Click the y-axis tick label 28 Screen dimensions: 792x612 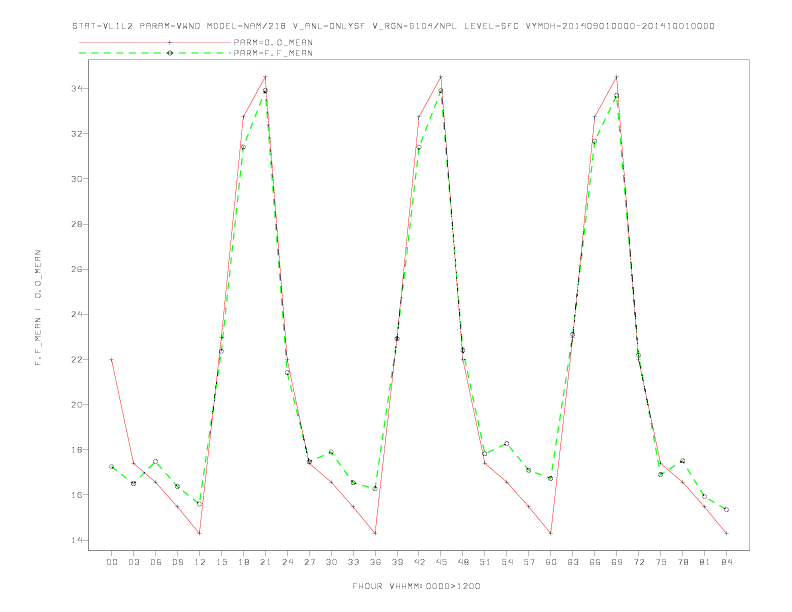[x=77, y=224]
